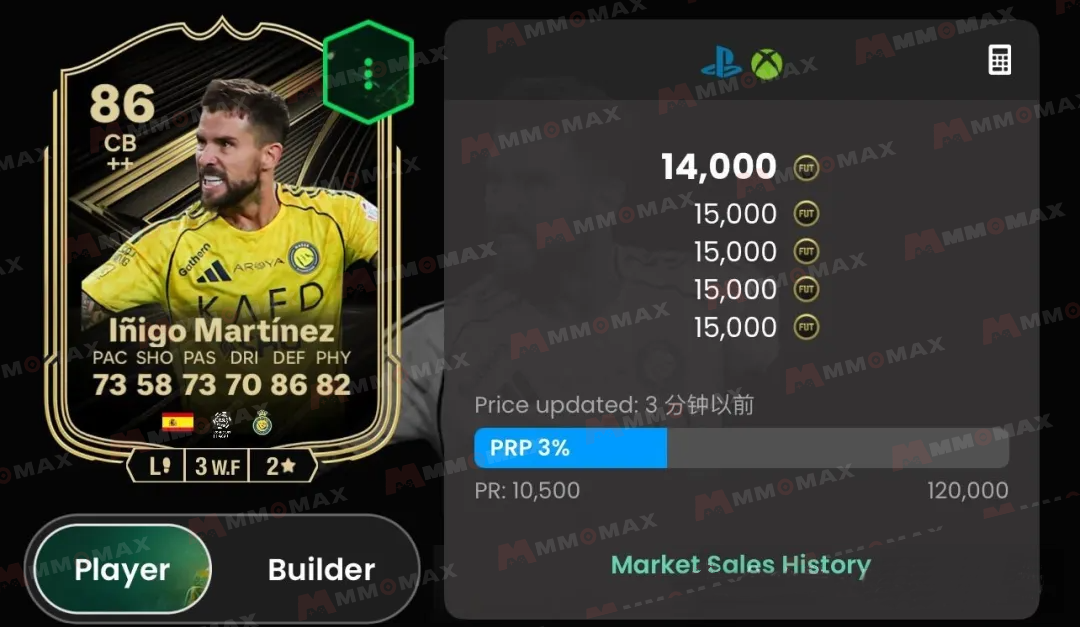Screen dimensions: 1080x627
Task: Open the green hexagon three-dot menu
Action: pyautogui.click(x=368, y=72)
